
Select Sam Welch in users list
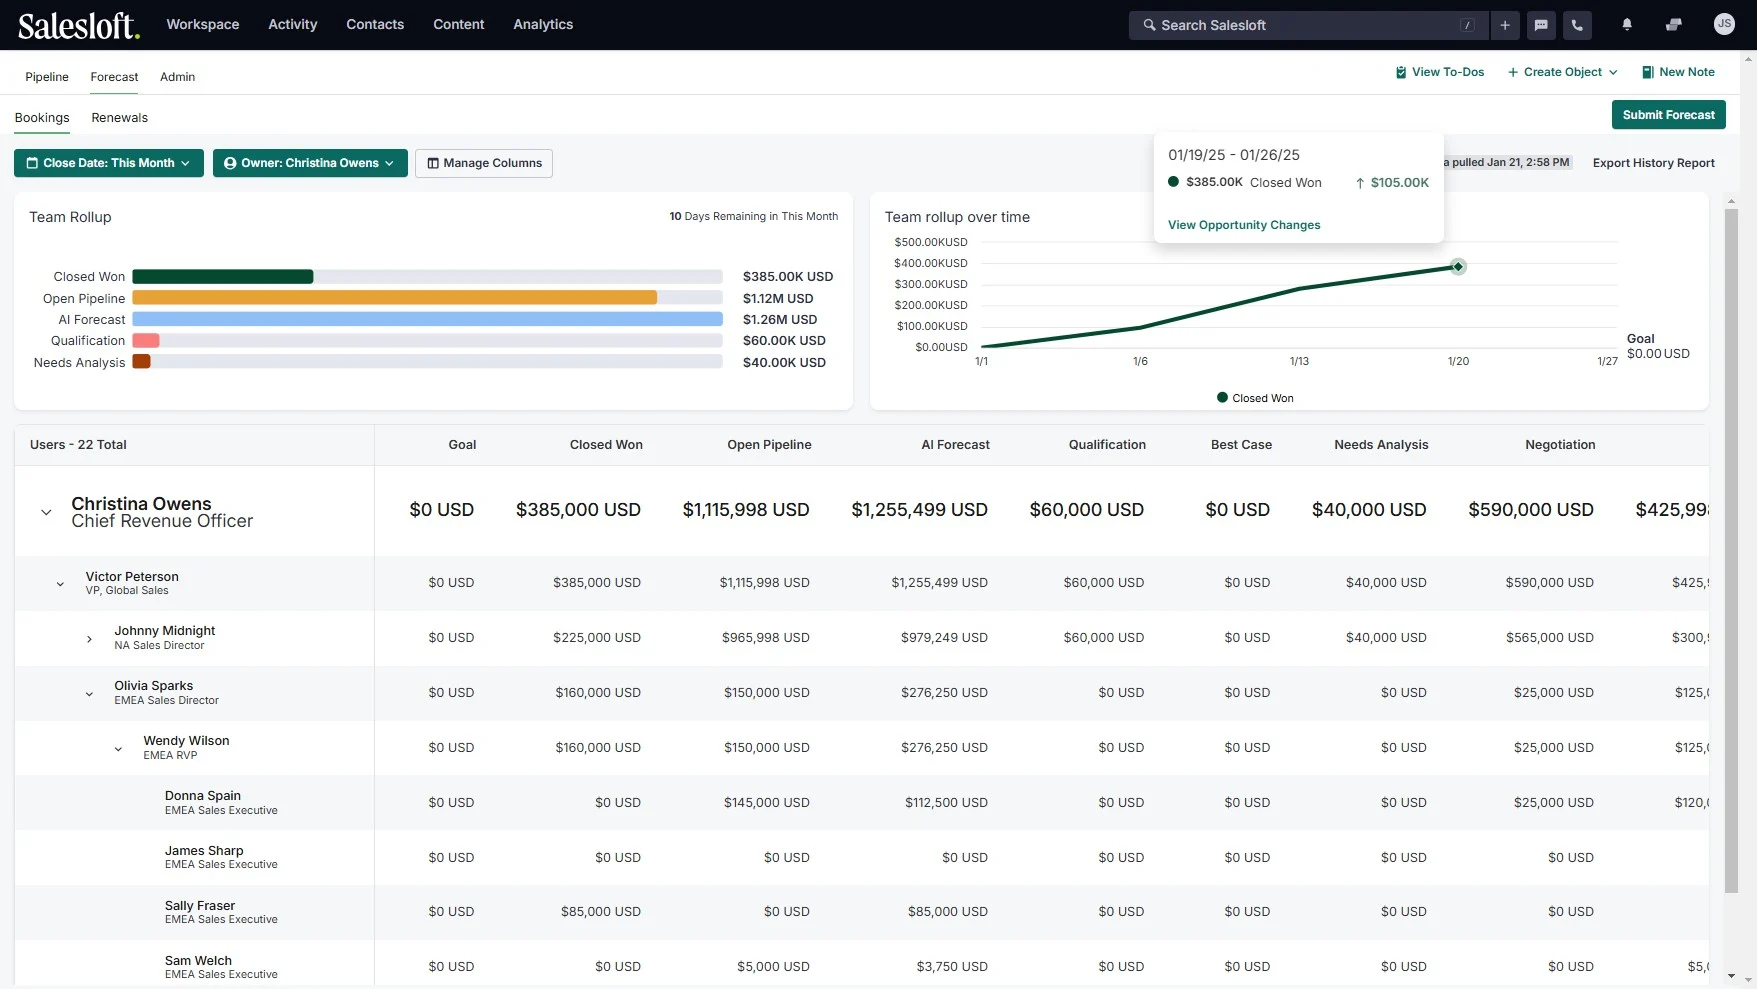pos(198,961)
